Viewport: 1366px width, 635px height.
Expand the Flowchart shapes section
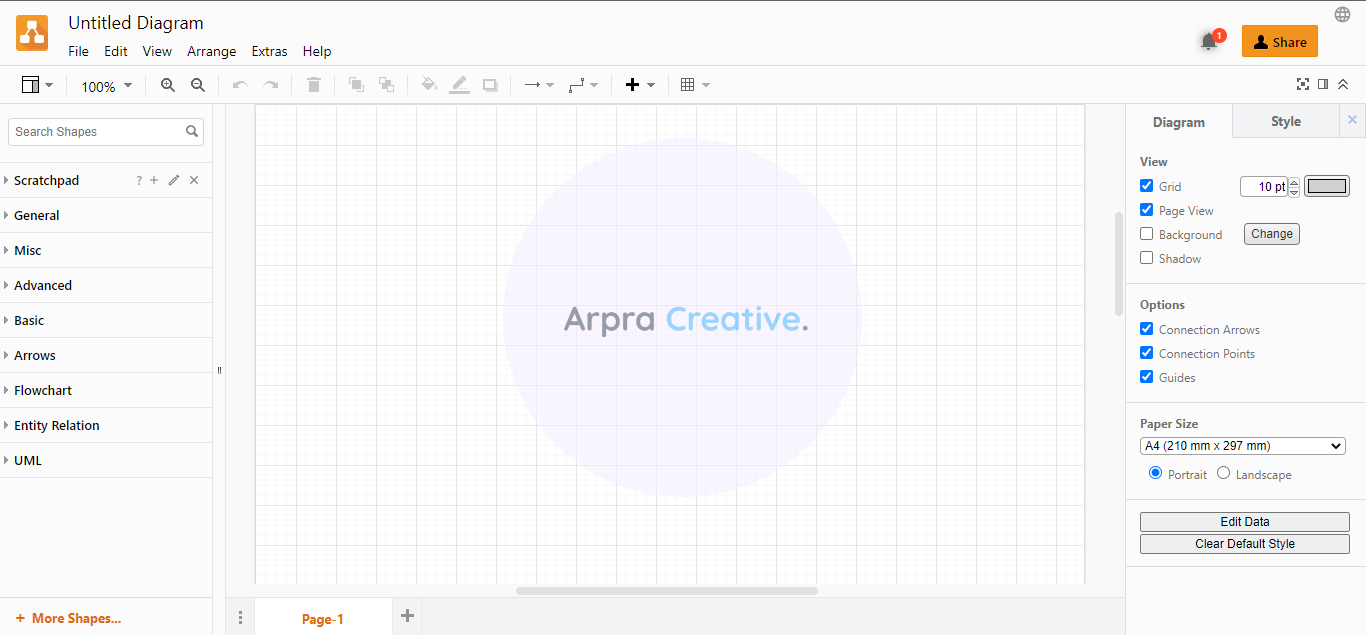43,391
